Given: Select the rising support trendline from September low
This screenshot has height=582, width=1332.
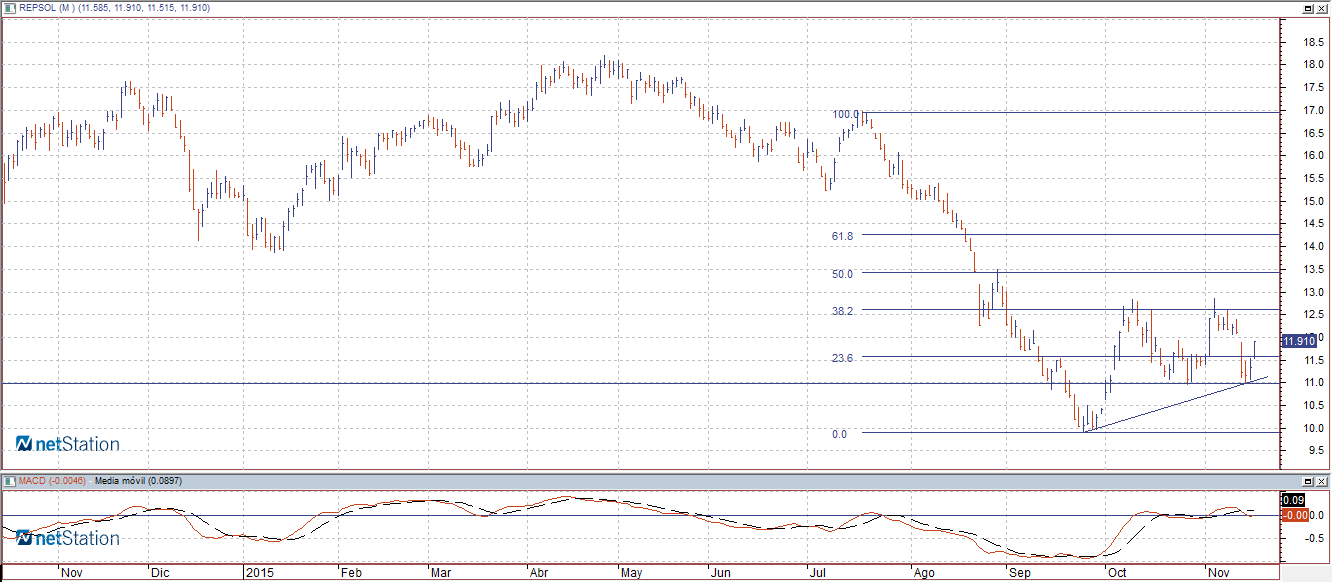Looking at the screenshot, I should [x=1175, y=403].
